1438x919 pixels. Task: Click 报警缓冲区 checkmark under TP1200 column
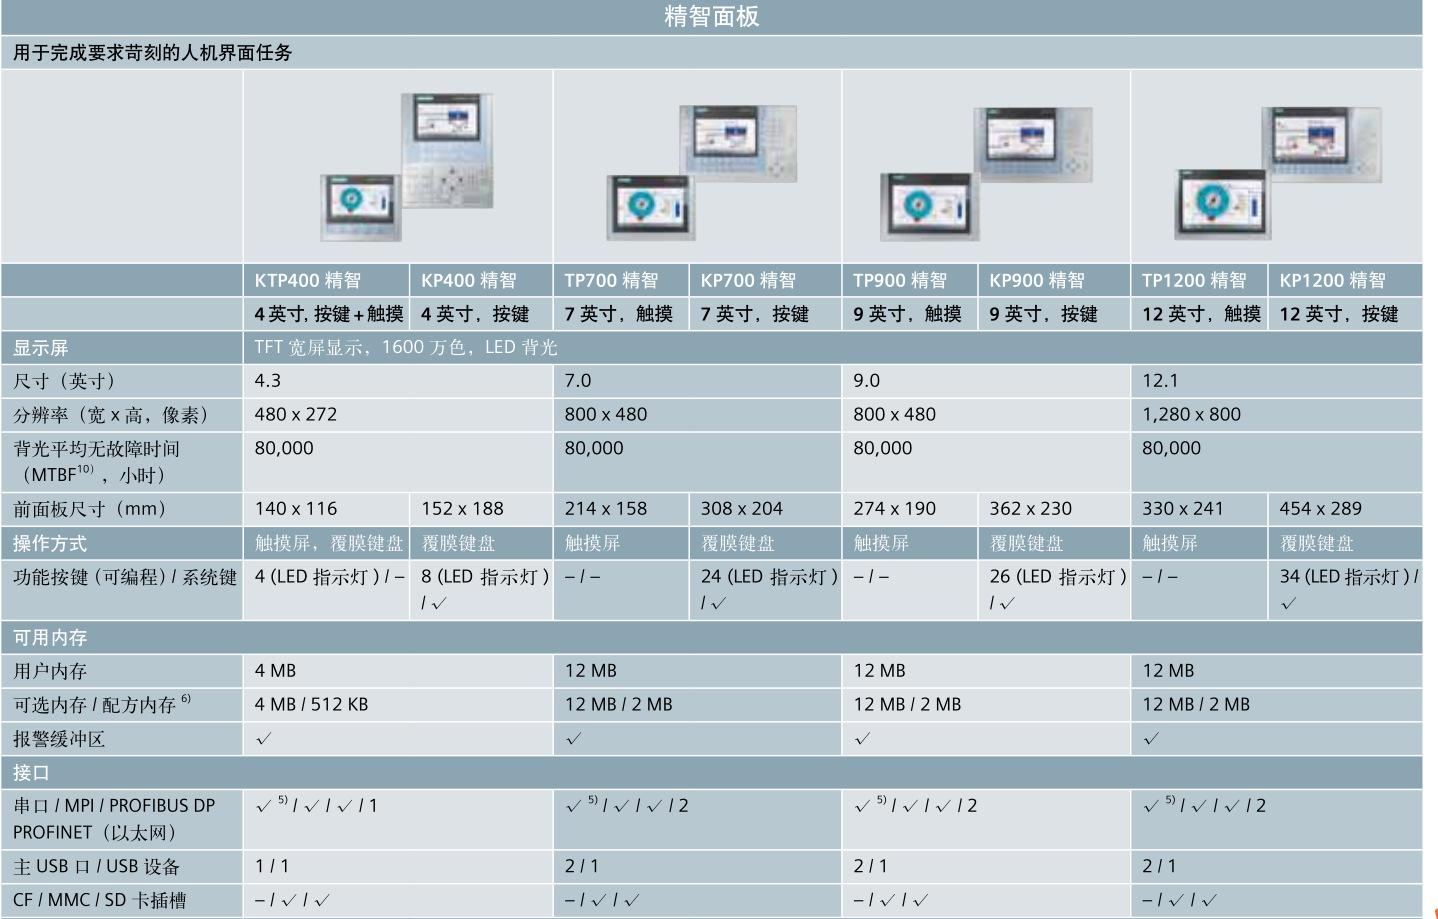1152,739
